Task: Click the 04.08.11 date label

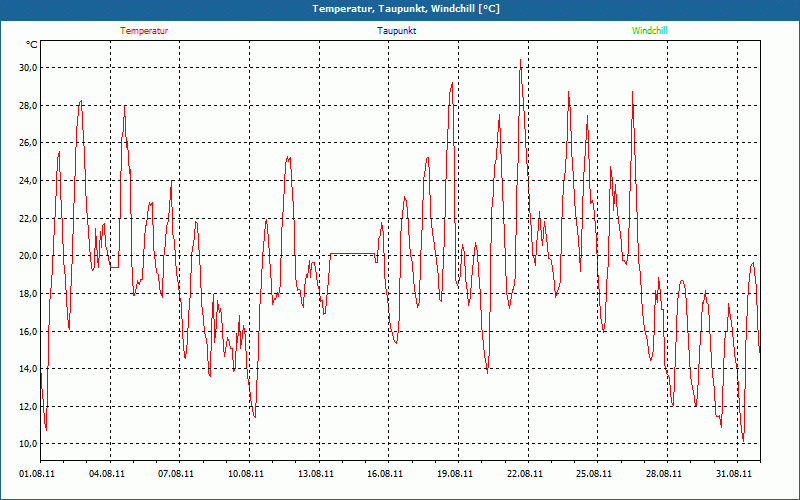Action: click(107, 473)
